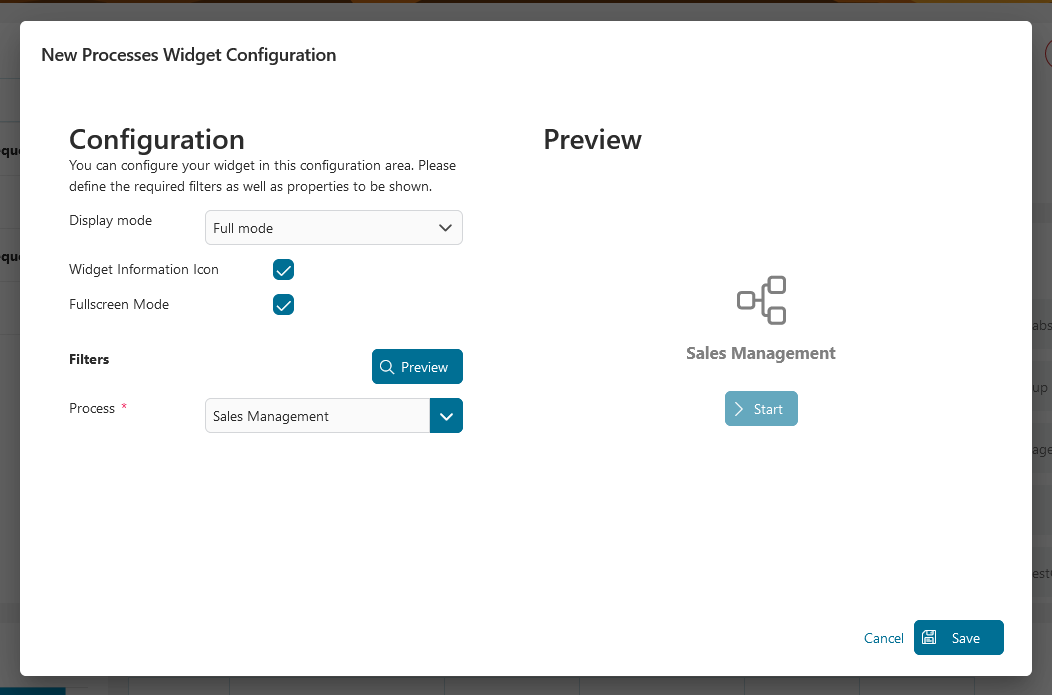Open the Display mode dropdown

pos(333,228)
